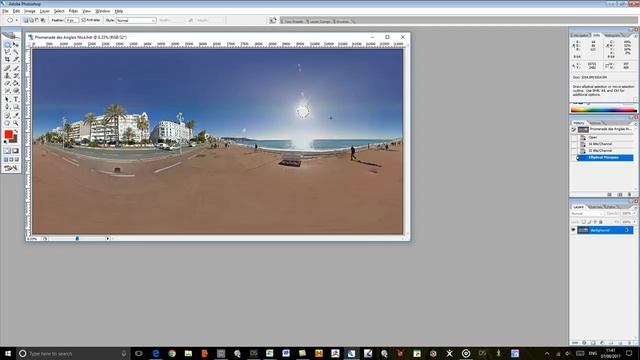Open the Window menu
The image size is (640, 360).
tap(102, 11)
